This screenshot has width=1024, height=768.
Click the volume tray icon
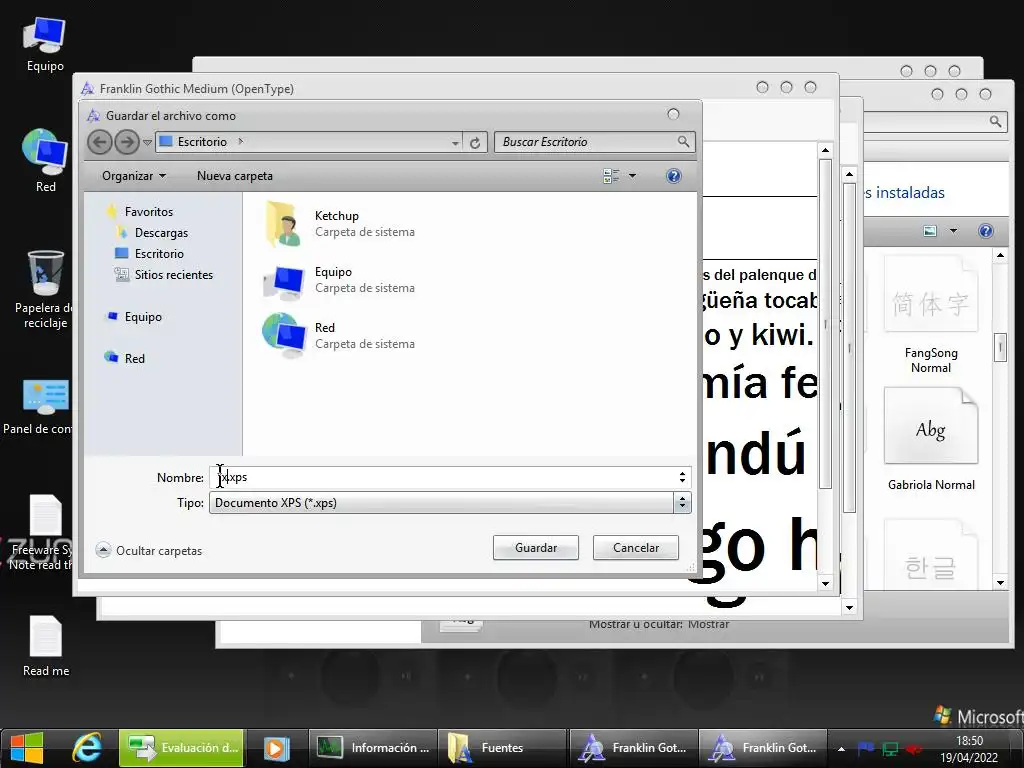914,748
